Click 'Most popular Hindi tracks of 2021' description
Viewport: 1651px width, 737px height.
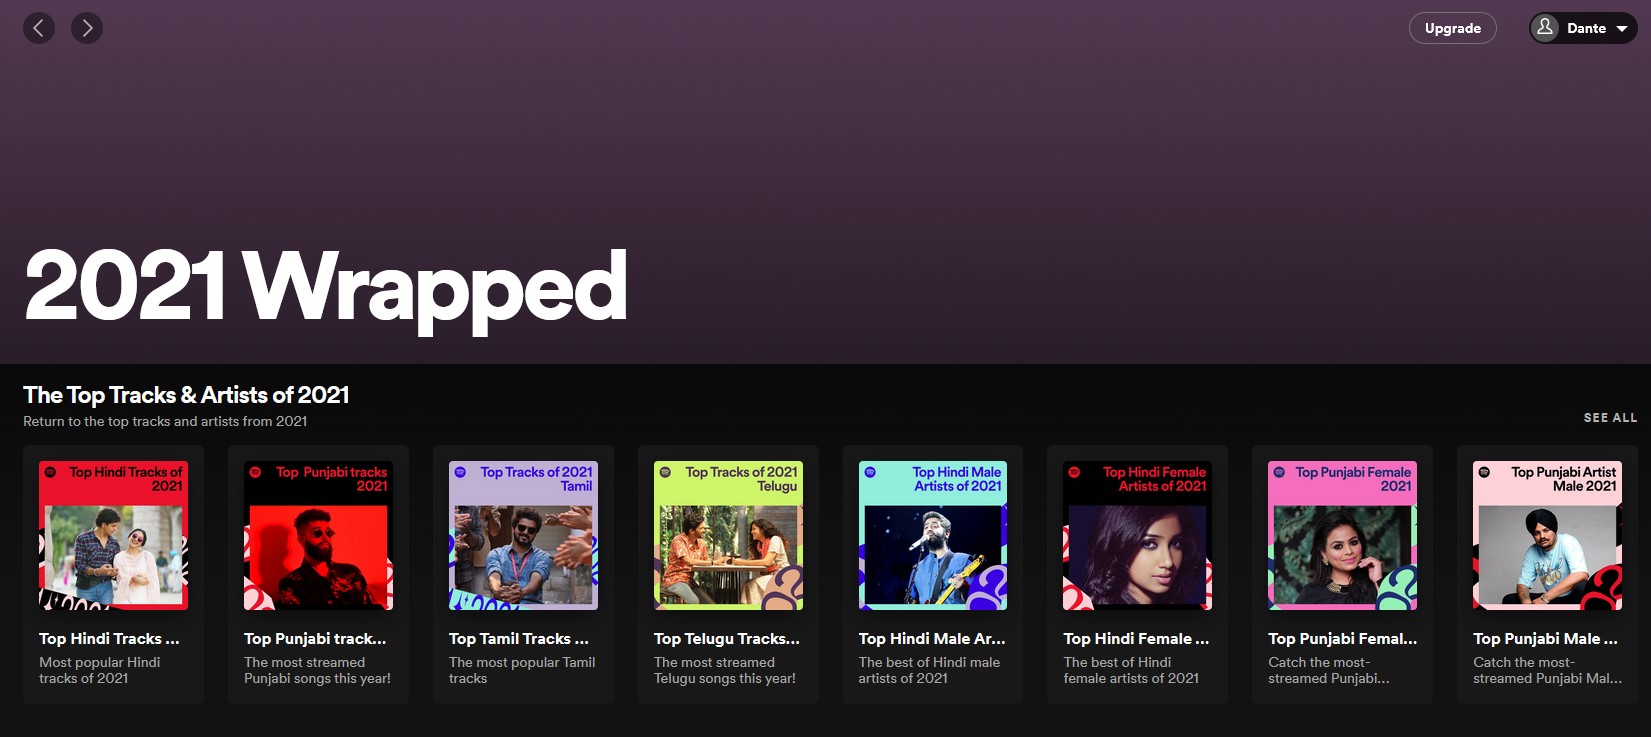(100, 670)
